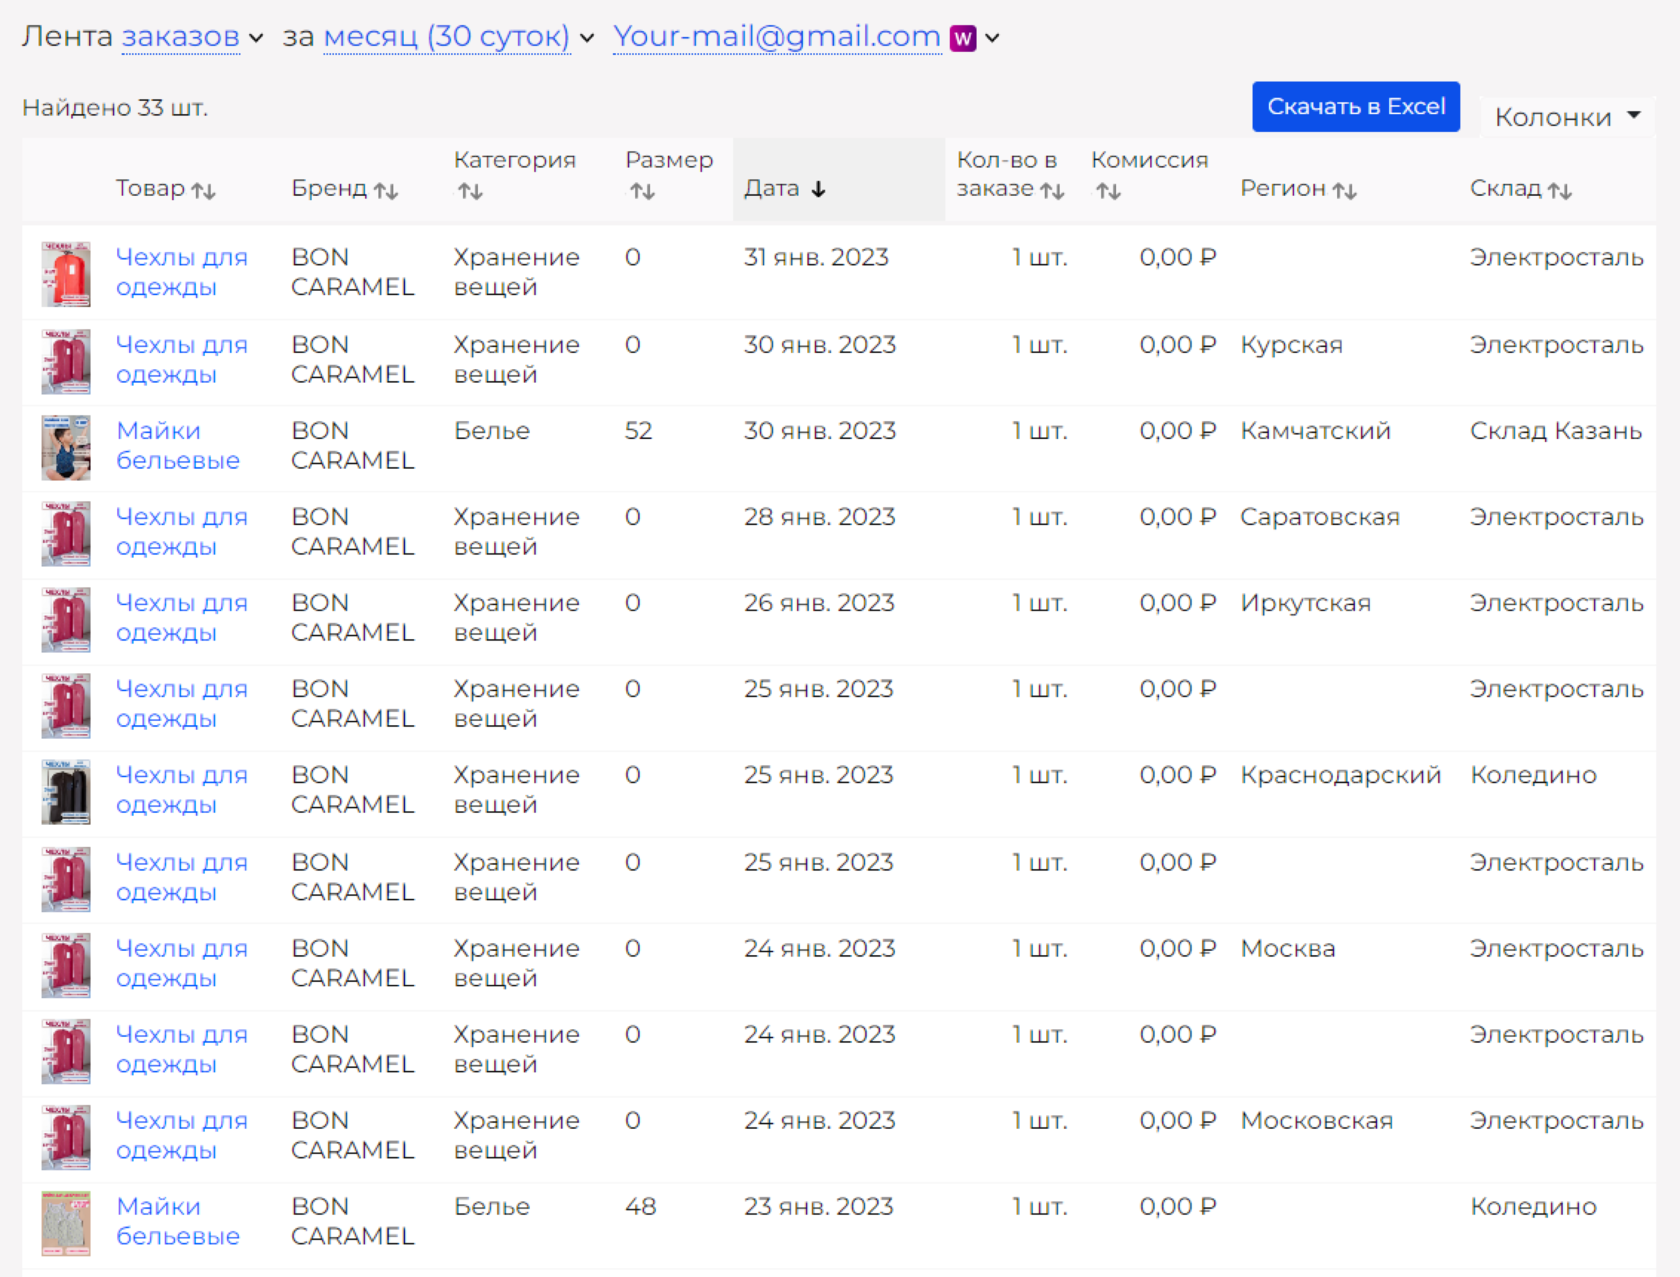This screenshot has height=1277, width=1680.
Task: Click product thumbnail in Саратовская row
Action: (66, 533)
